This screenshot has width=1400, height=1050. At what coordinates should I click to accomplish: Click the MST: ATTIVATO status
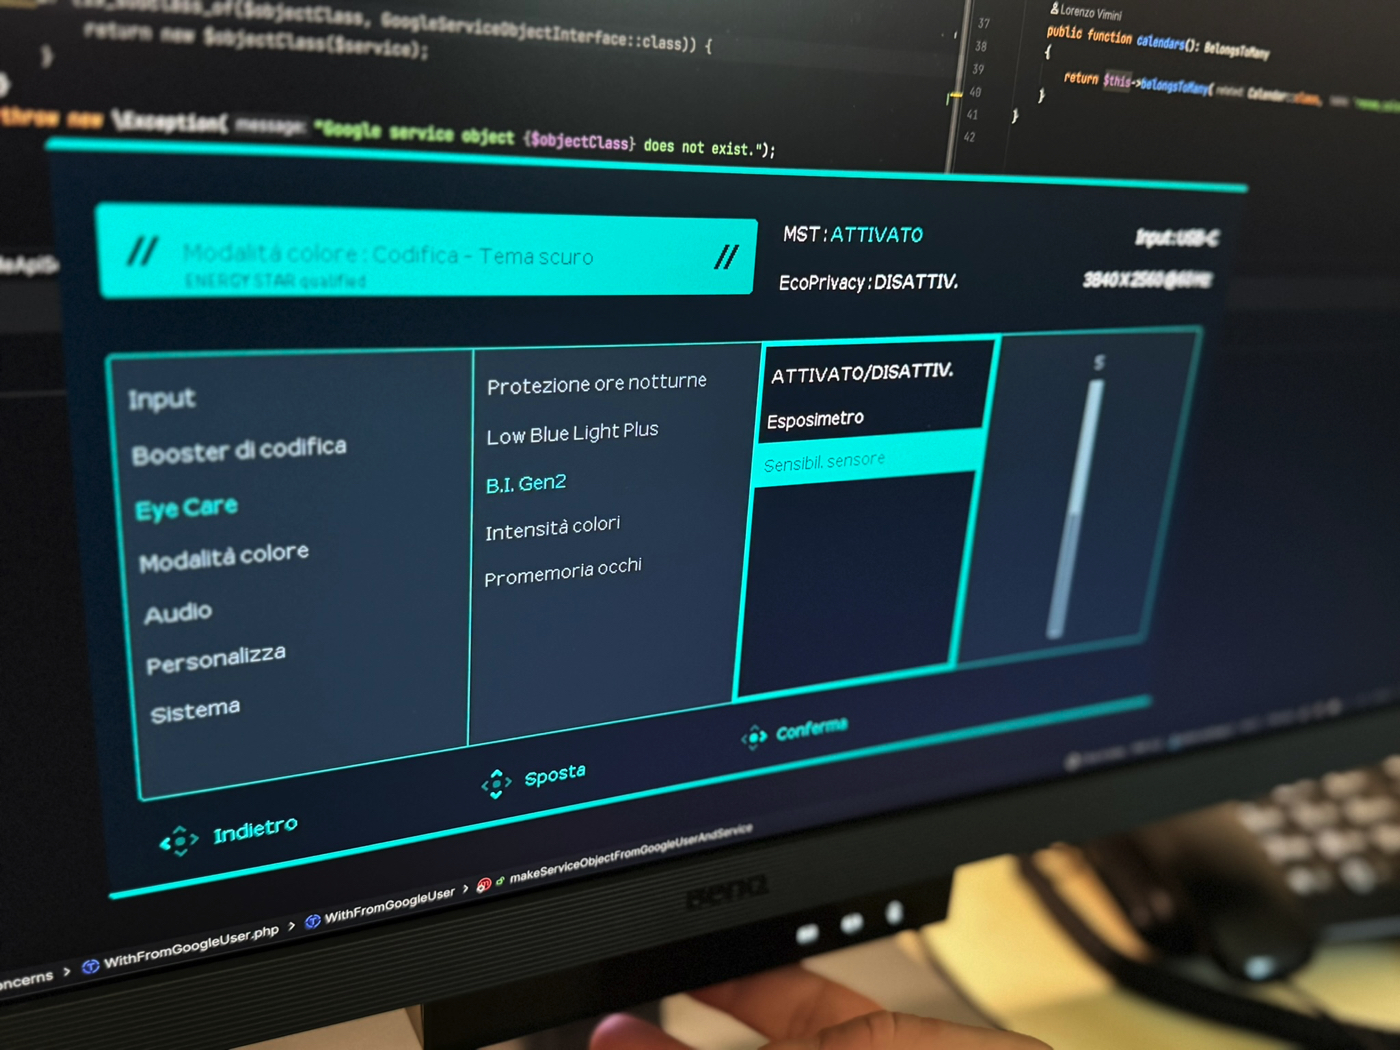pos(853,235)
